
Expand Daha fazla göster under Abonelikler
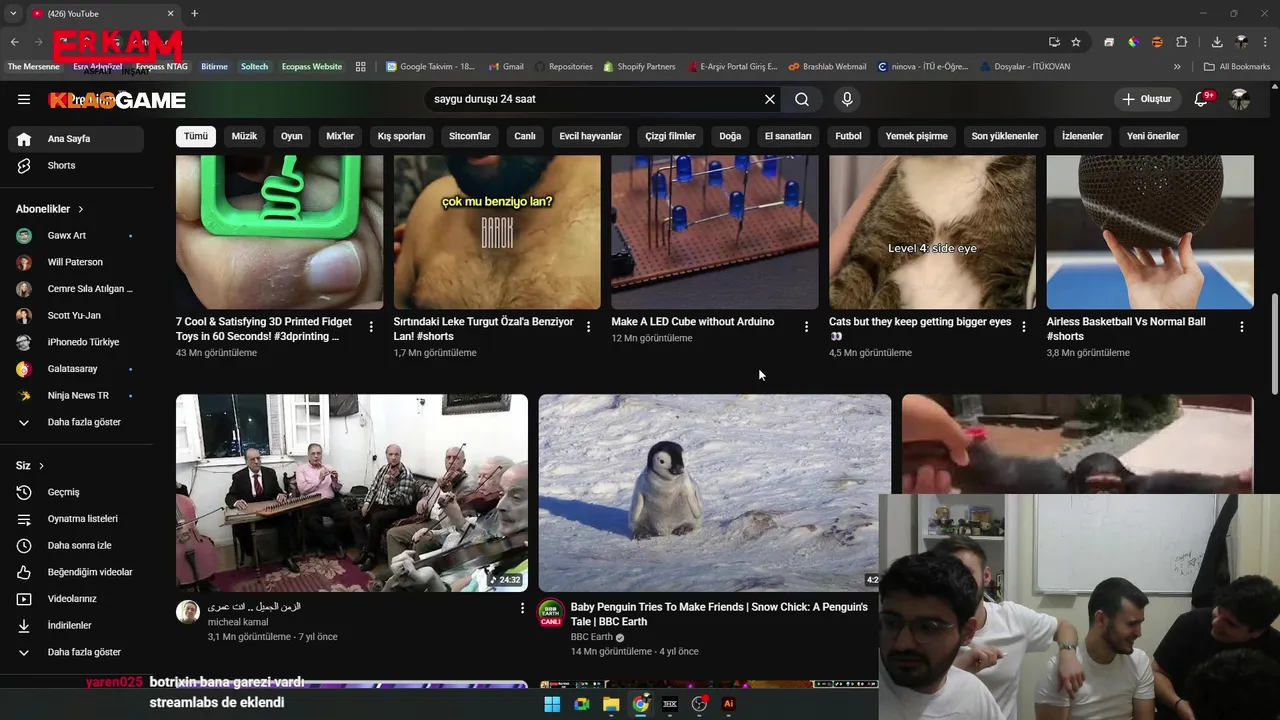(x=76, y=422)
